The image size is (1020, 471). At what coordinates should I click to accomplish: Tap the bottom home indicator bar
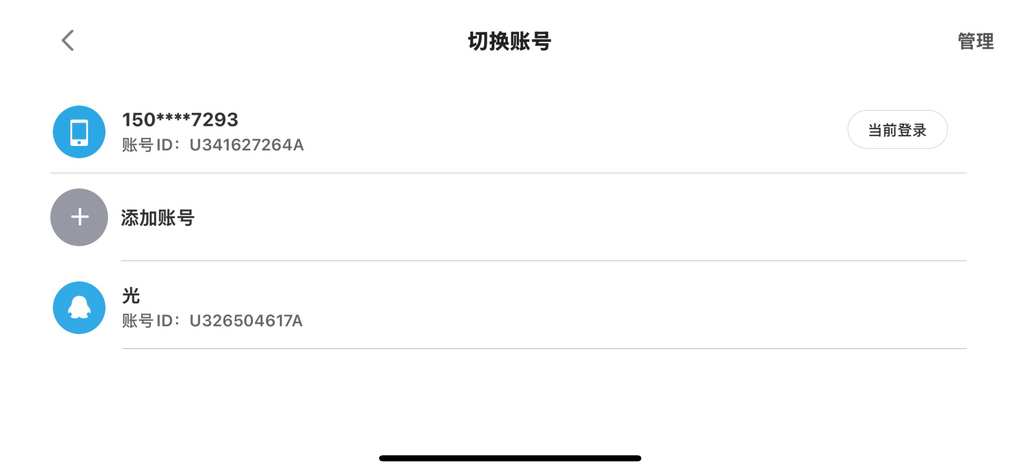tap(510, 458)
